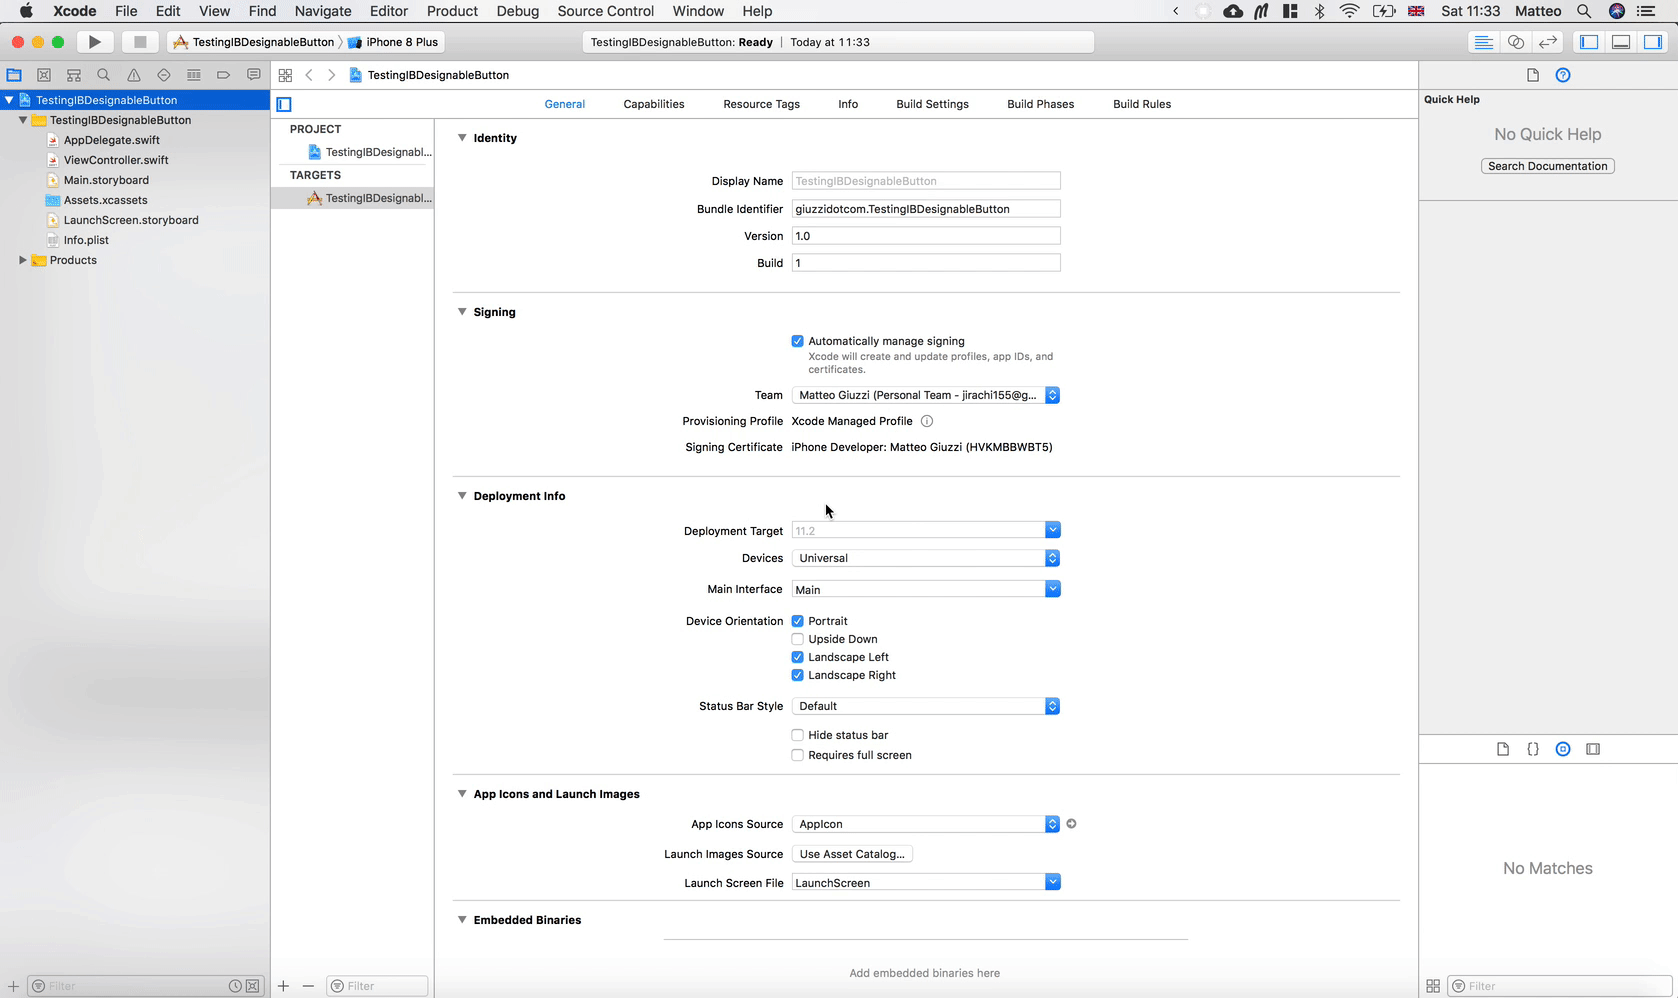Image resolution: width=1678 pixels, height=998 pixels.
Task: Hide the project and targets list
Action: click(x=284, y=104)
